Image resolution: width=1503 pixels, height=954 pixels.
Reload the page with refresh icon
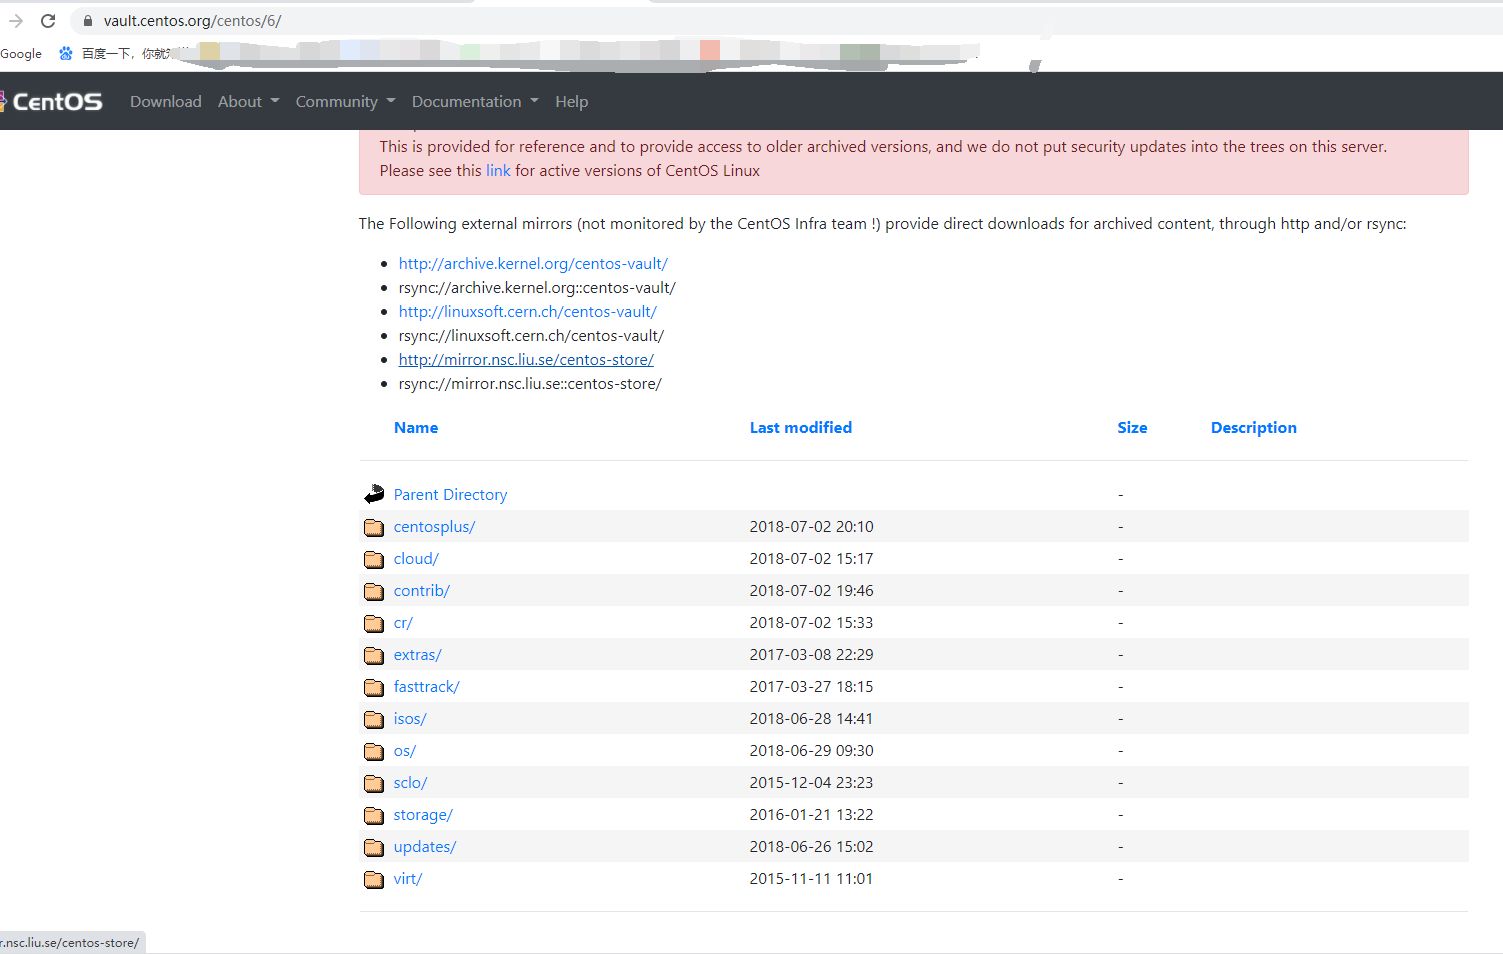coord(48,21)
